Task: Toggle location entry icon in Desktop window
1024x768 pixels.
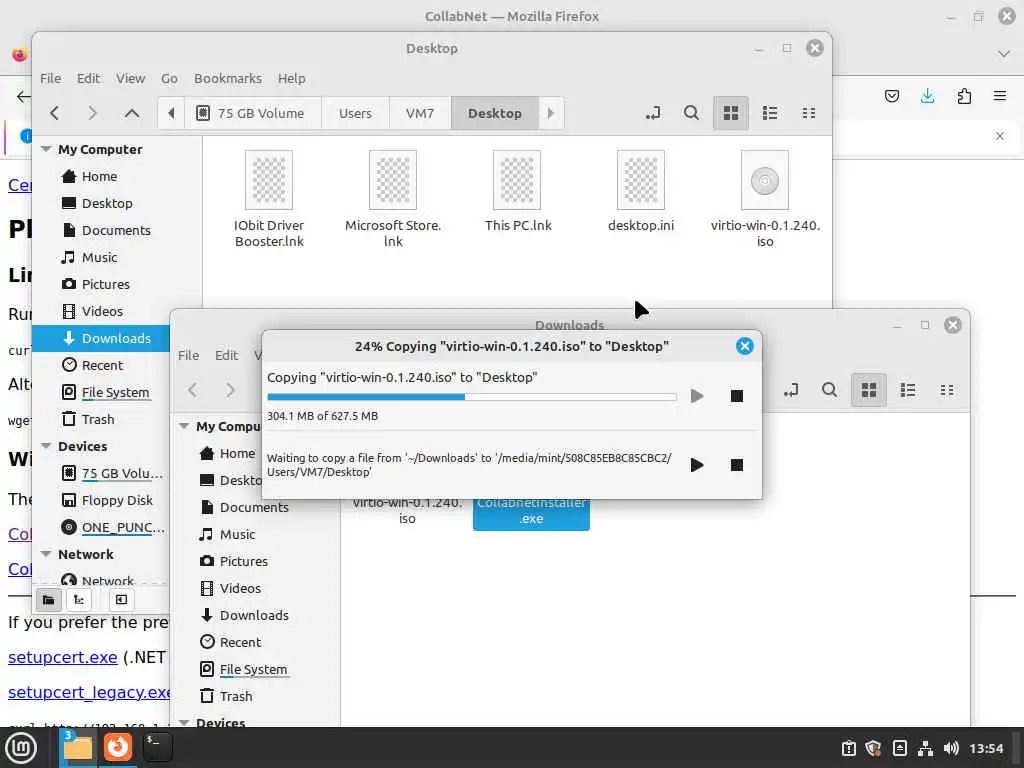Action: 652,113
